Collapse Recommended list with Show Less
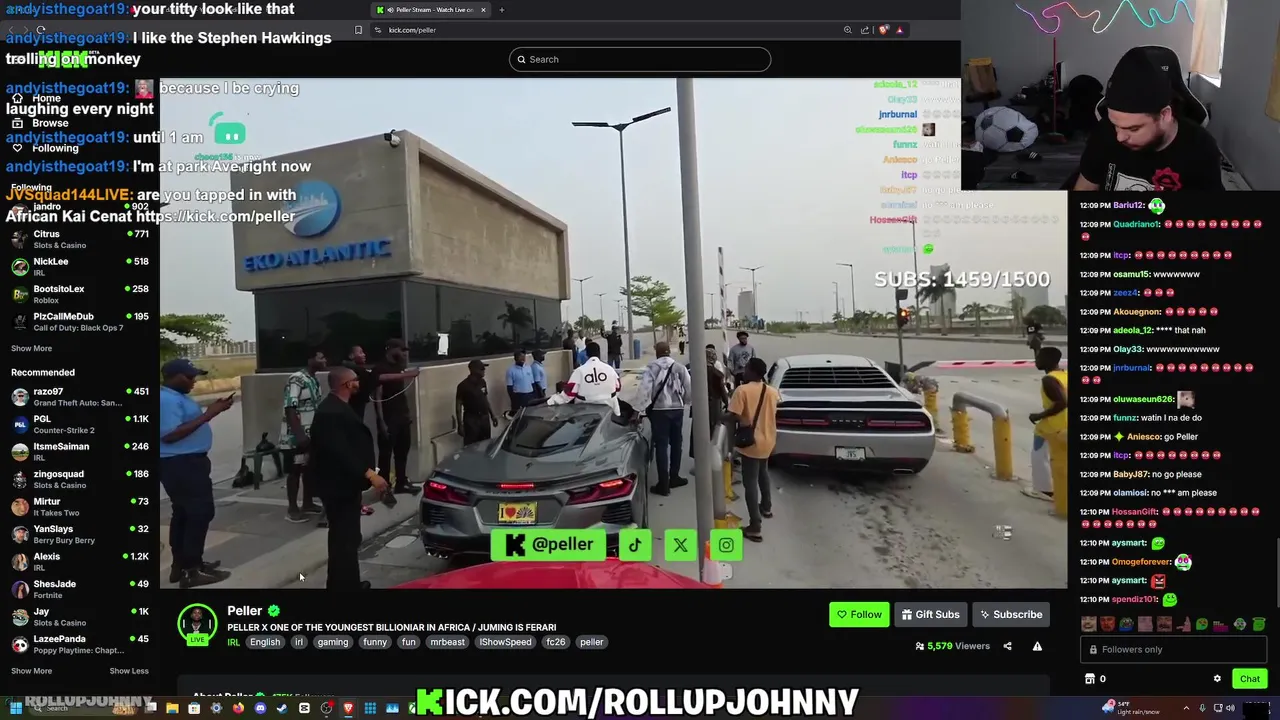The width and height of the screenshot is (1280, 720). point(129,671)
